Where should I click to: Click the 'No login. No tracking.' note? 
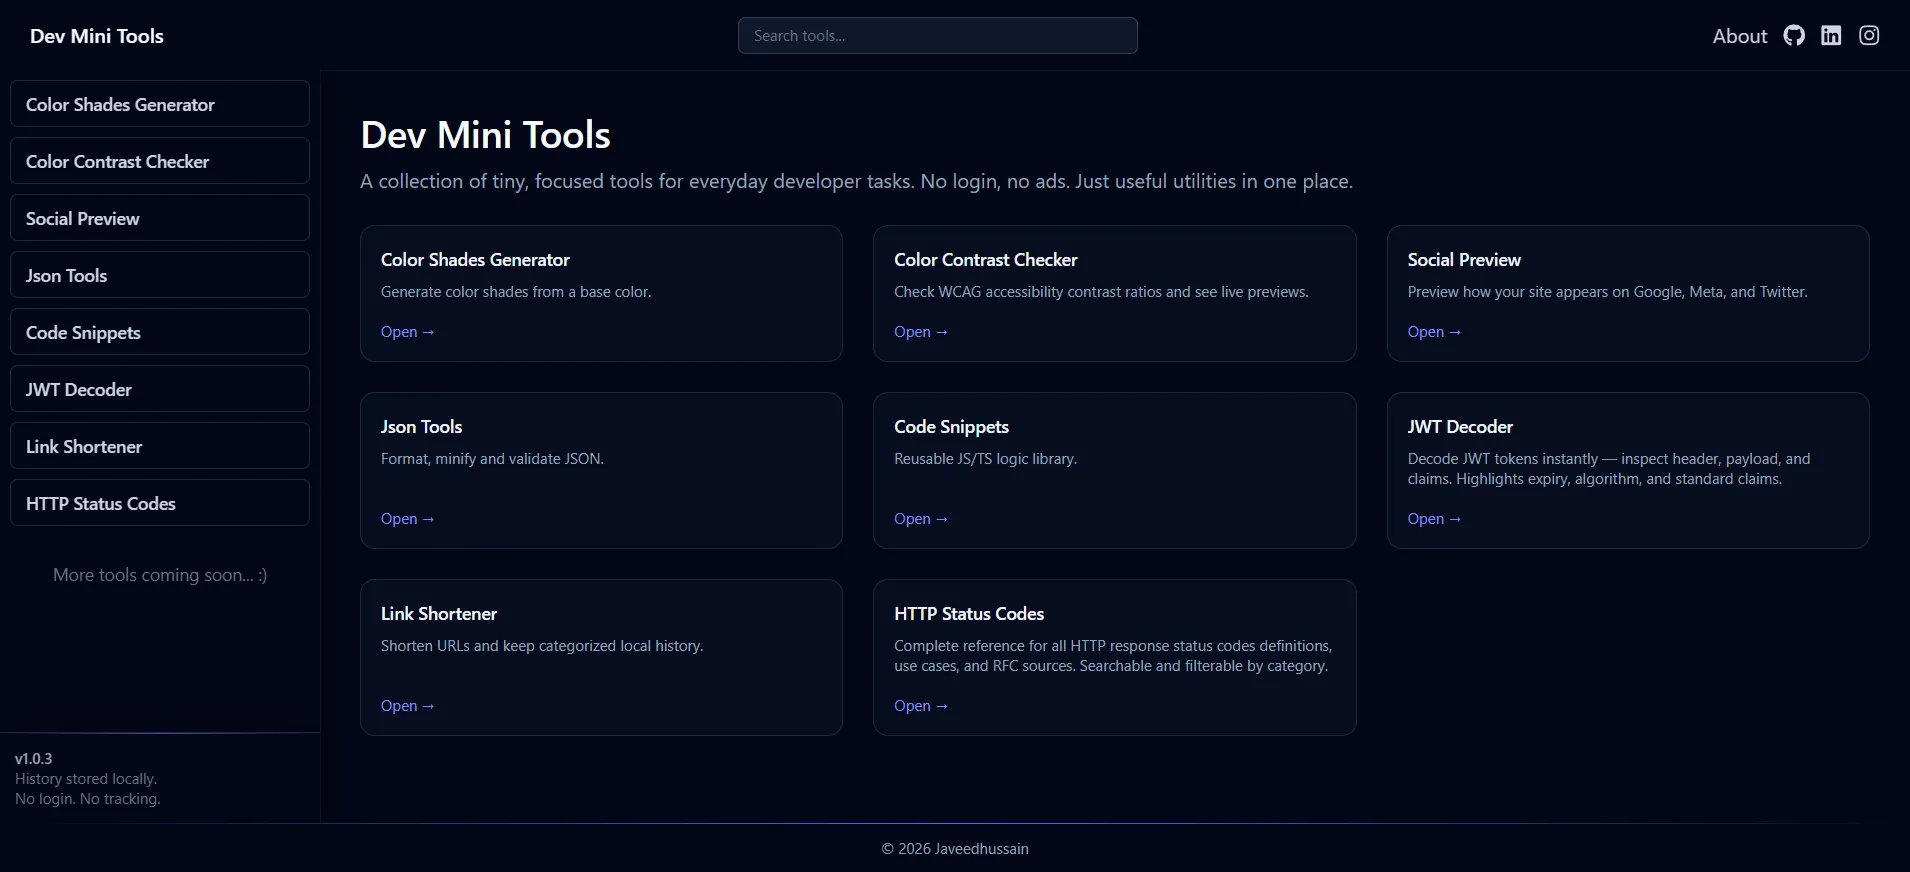click(88, 799)
